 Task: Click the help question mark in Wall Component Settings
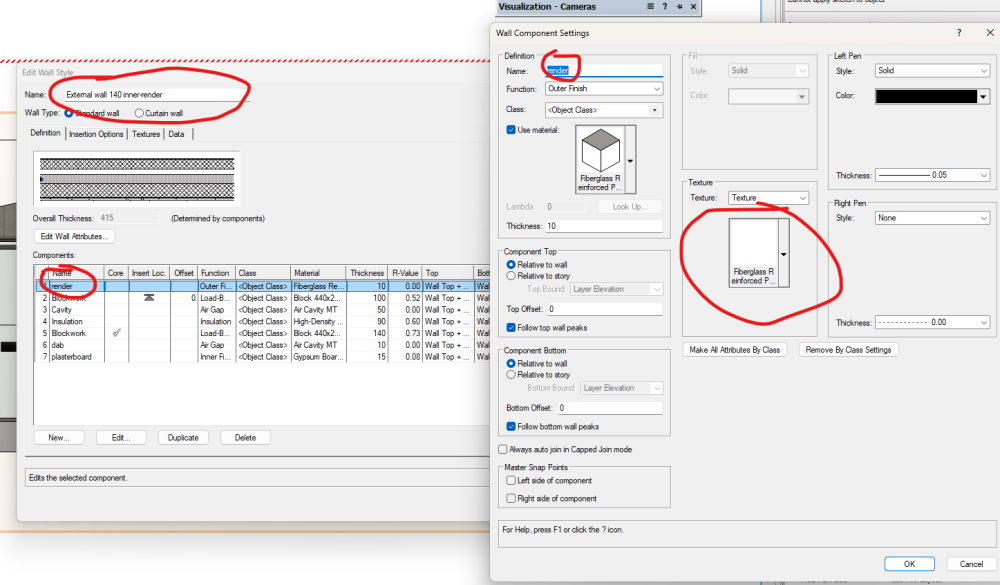point(958,33)
